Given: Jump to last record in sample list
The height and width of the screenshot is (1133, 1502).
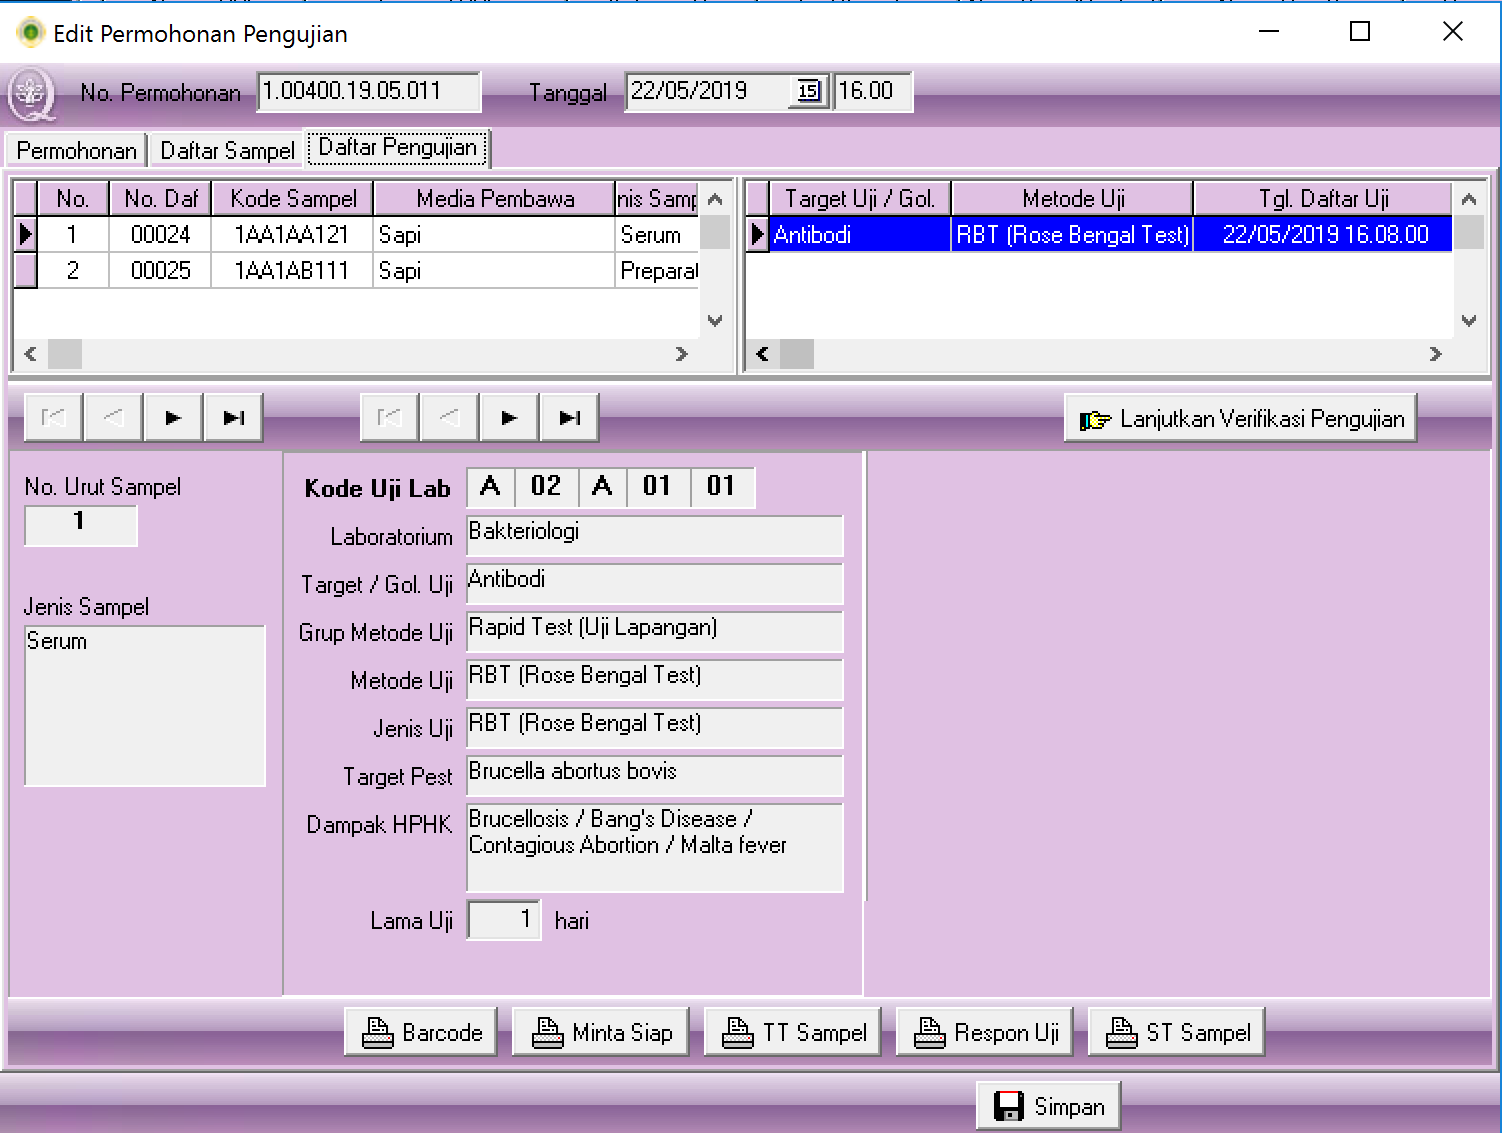Looking at the screenshot, I should 233,418.
